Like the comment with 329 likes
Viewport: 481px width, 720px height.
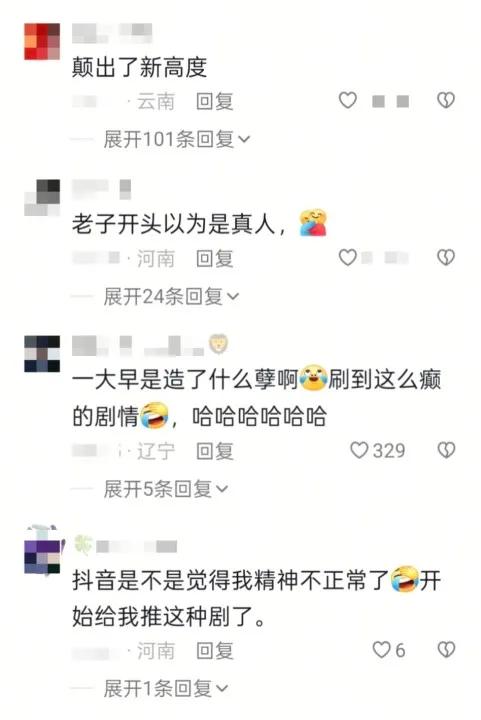point(359,450)
